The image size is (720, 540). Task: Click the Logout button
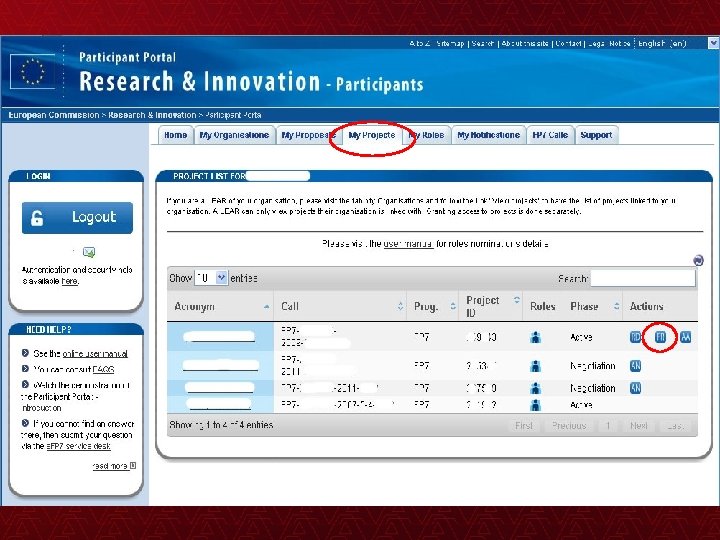pos(77,218)
